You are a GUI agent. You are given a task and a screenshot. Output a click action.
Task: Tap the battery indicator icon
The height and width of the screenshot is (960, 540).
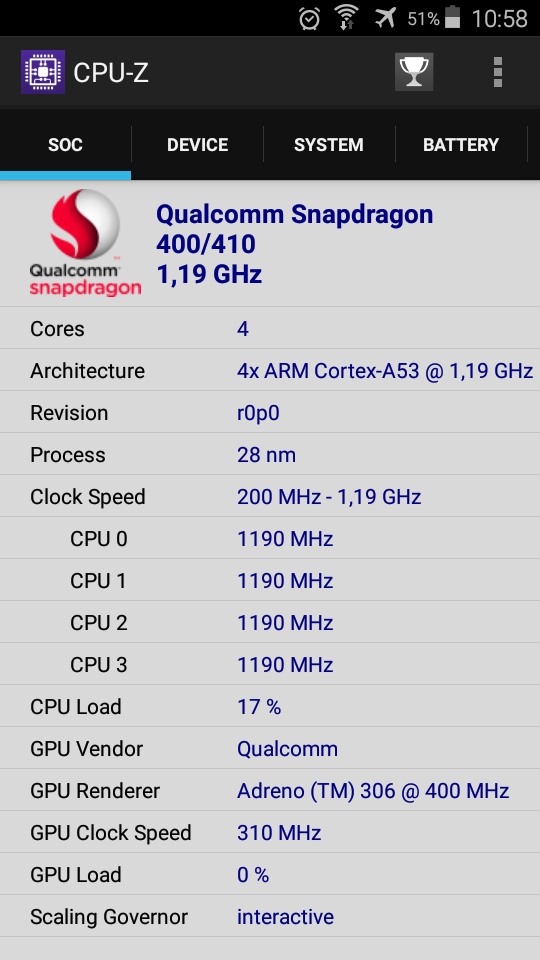pos(452,17)
